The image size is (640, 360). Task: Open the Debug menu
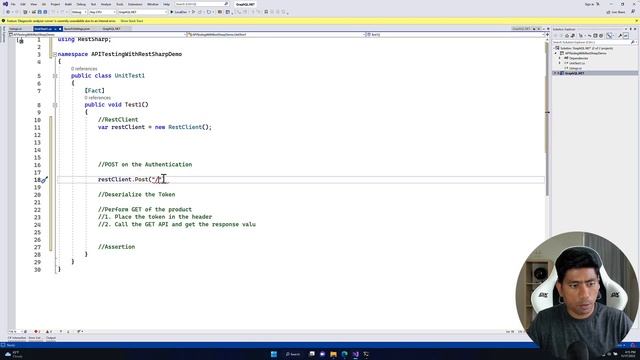81,4
